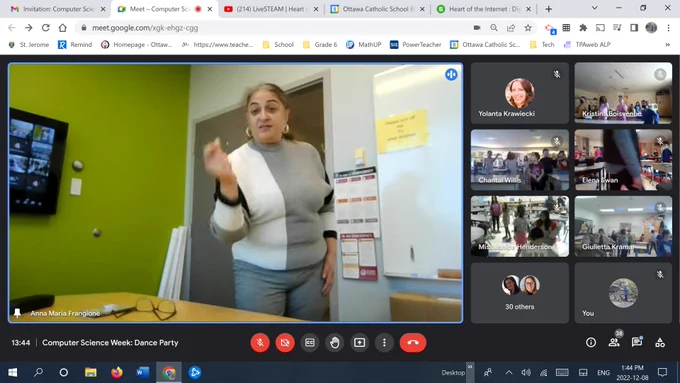The height and width of the screenshot is (383, 680).
Task: Open the three-dot more options menu
Action: pyautogui.click(x=384, y=343)
